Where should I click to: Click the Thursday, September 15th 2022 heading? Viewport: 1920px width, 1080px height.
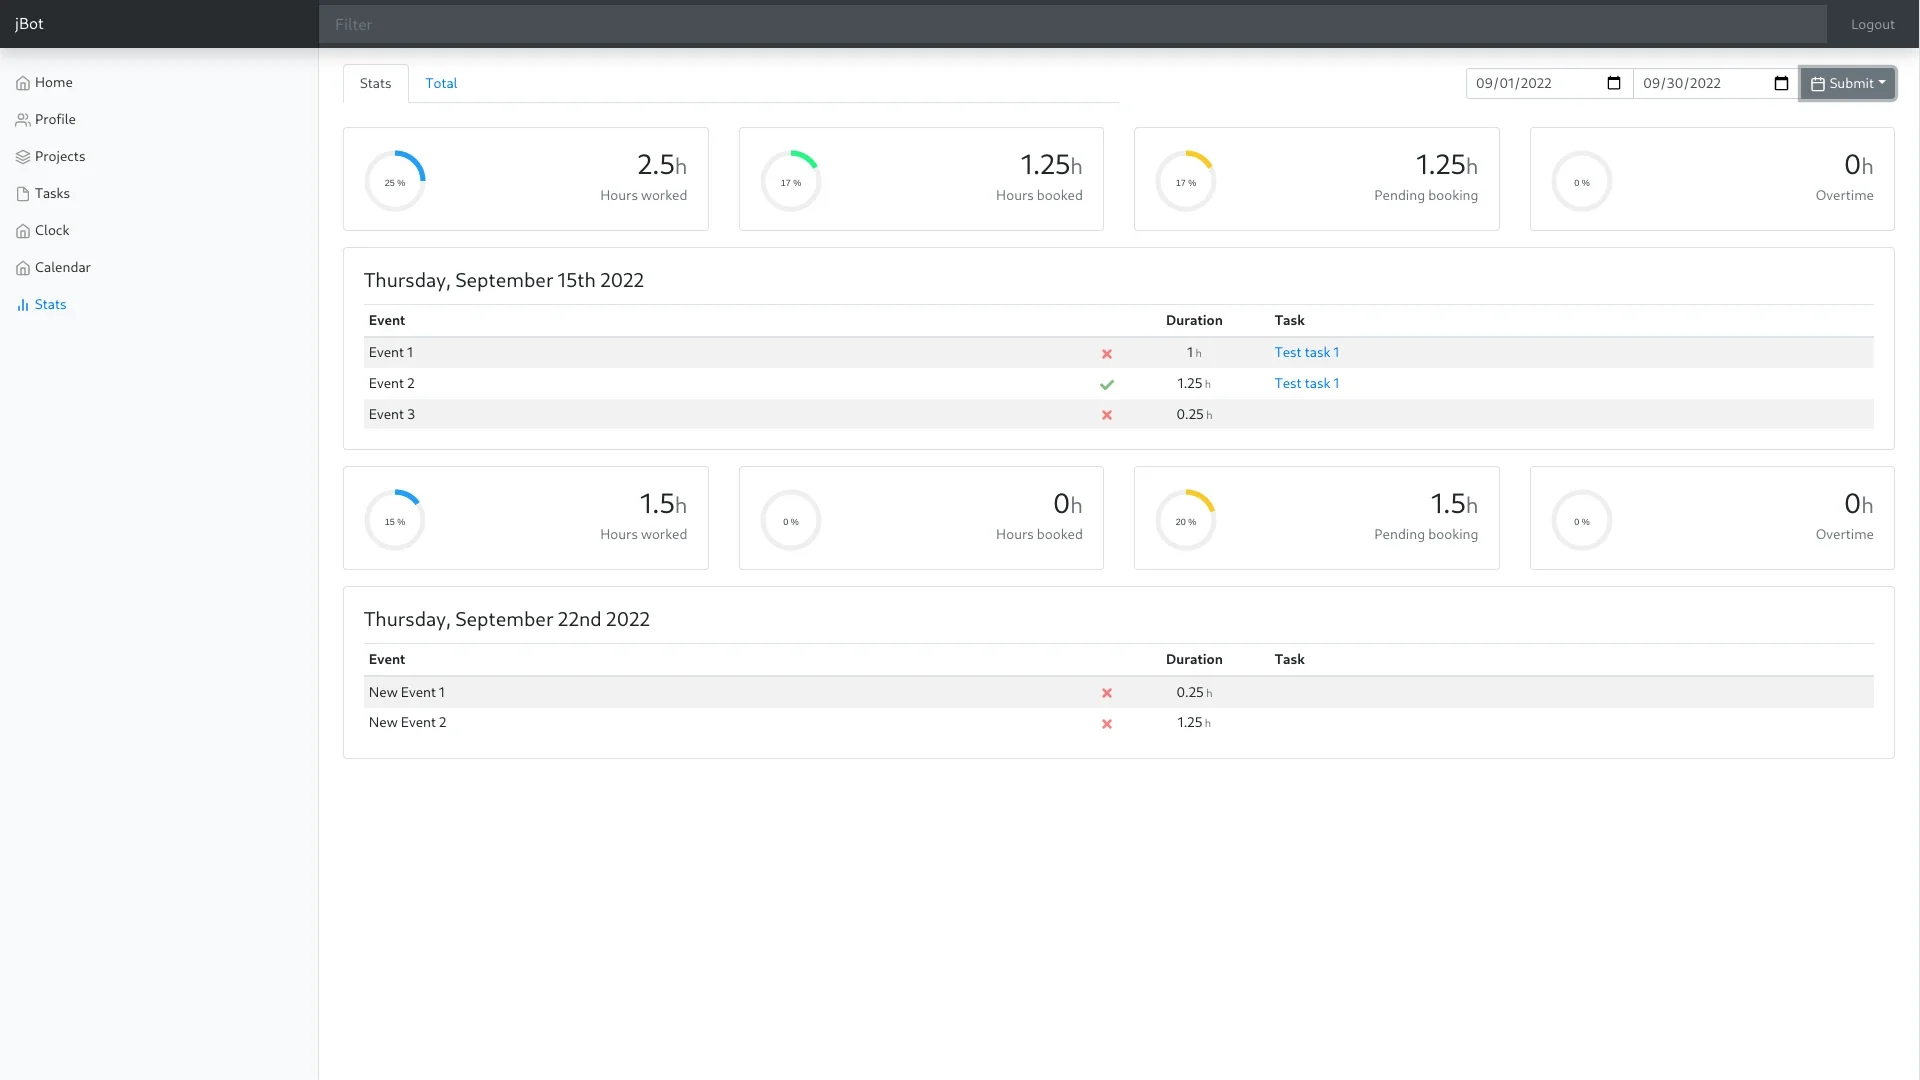504,280
